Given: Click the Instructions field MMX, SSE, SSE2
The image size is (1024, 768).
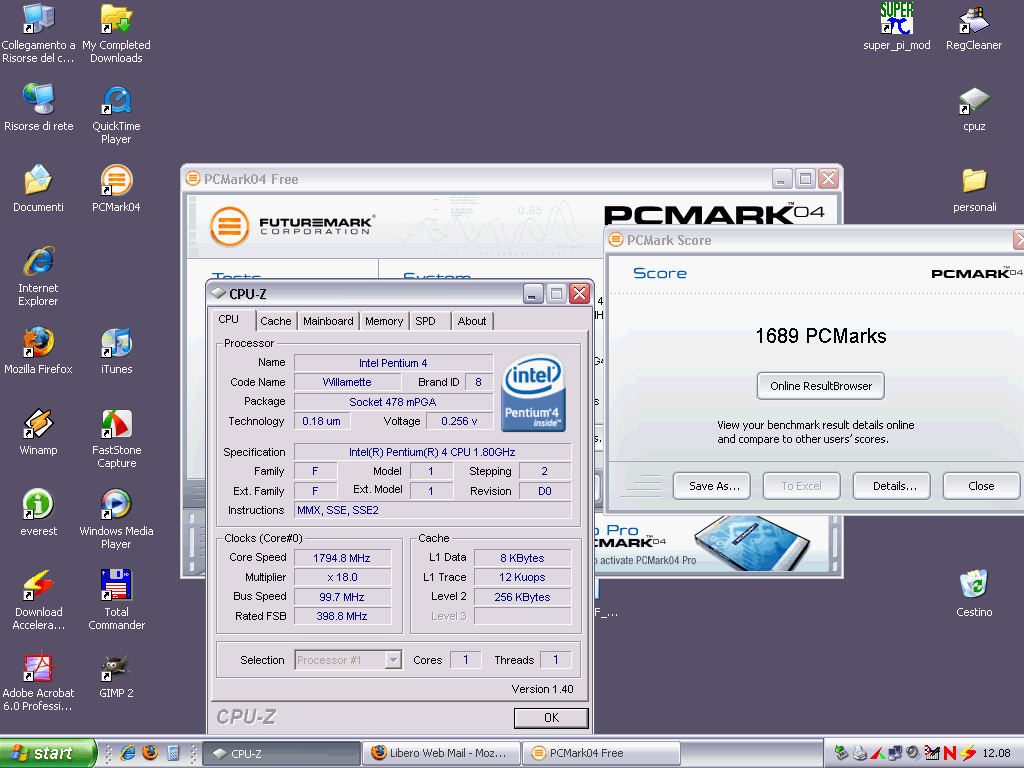Looking at the screenshot, I should point(432,510).
